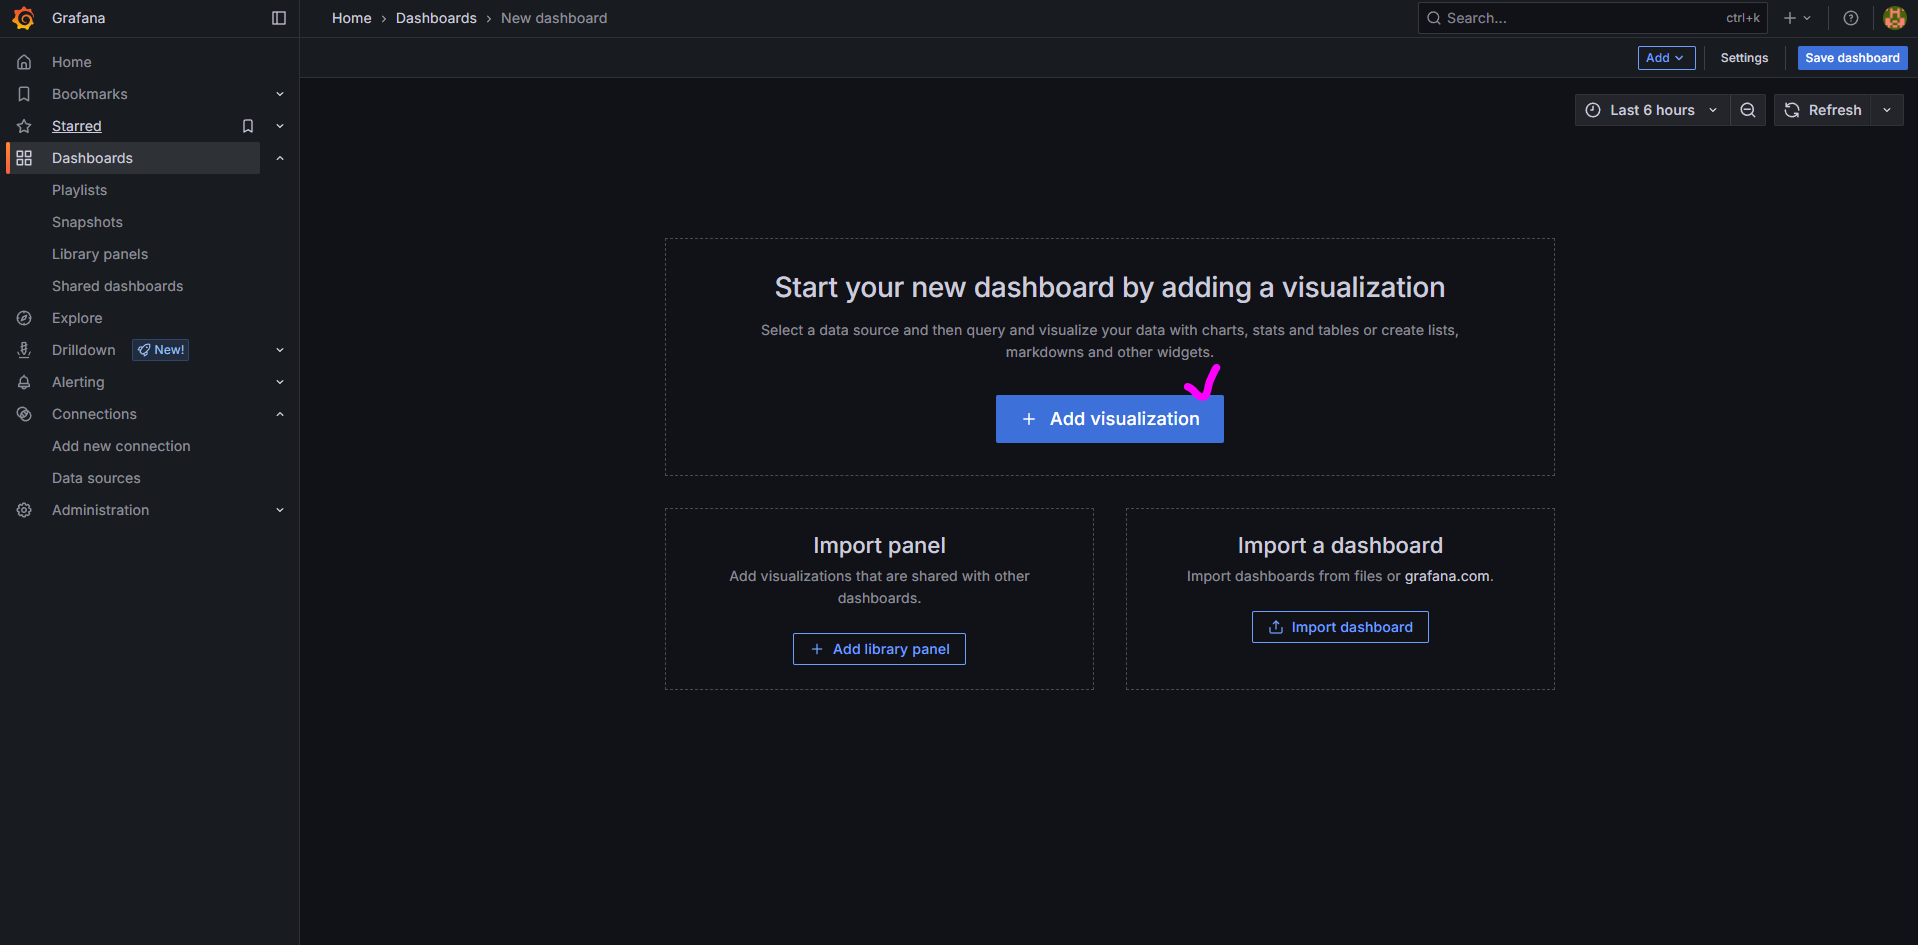Expand the Alerting section chevron

tap(280, 382)
